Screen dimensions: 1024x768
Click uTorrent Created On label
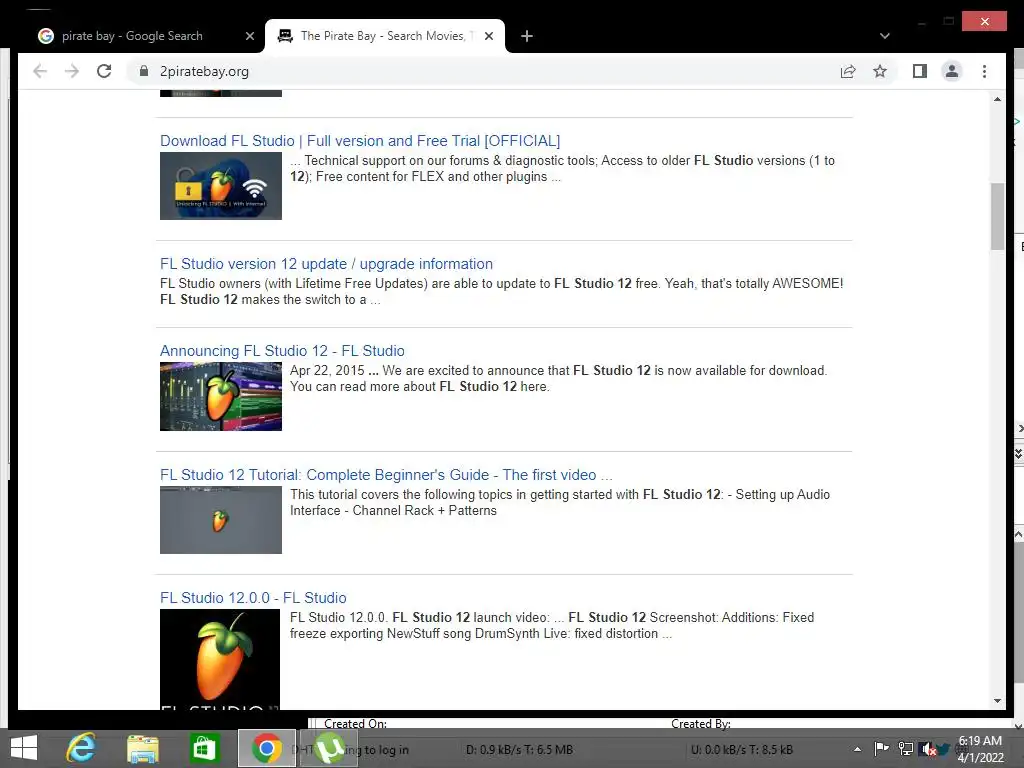pos(355,724)
